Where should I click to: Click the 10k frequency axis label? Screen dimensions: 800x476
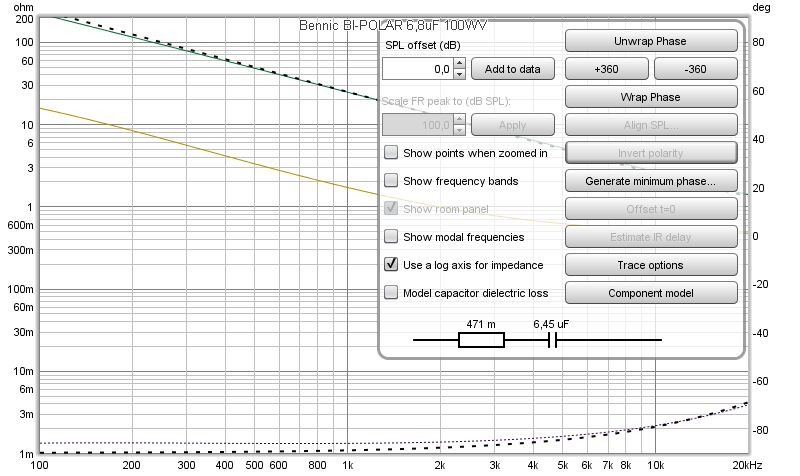pos(656,465)
